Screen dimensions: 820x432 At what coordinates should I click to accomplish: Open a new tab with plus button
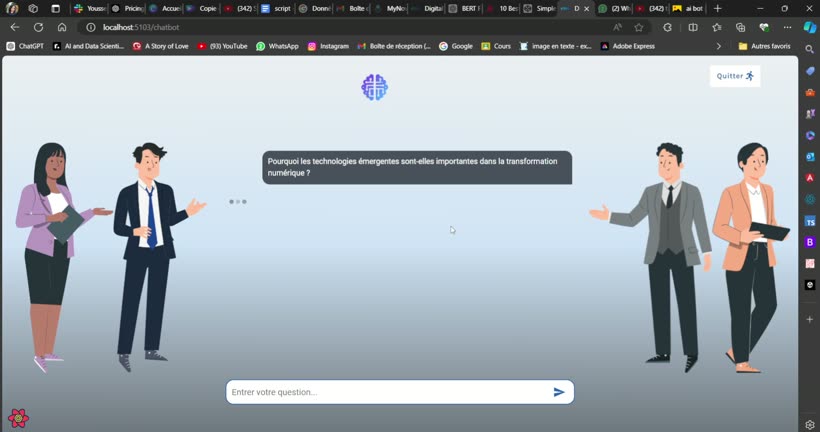pyautogui.click(x=718, y=8)
